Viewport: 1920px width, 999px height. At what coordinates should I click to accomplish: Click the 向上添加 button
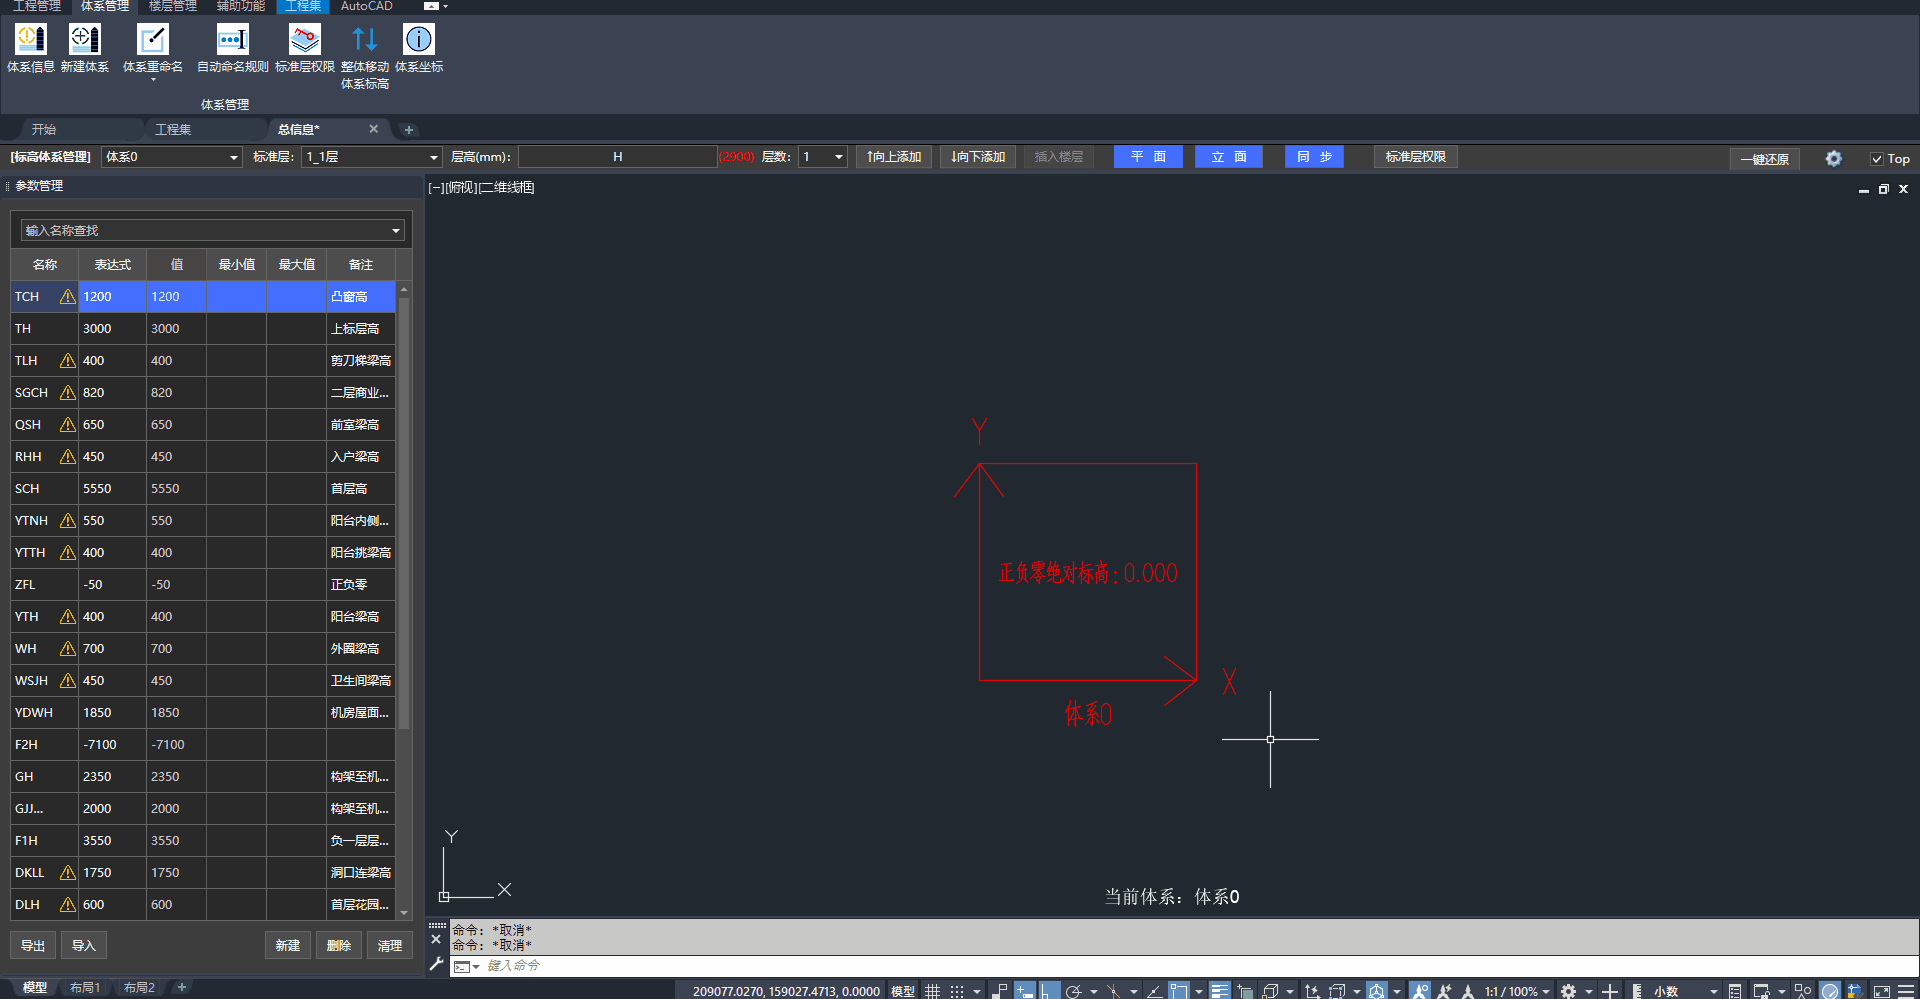click(x=894, y=157)
